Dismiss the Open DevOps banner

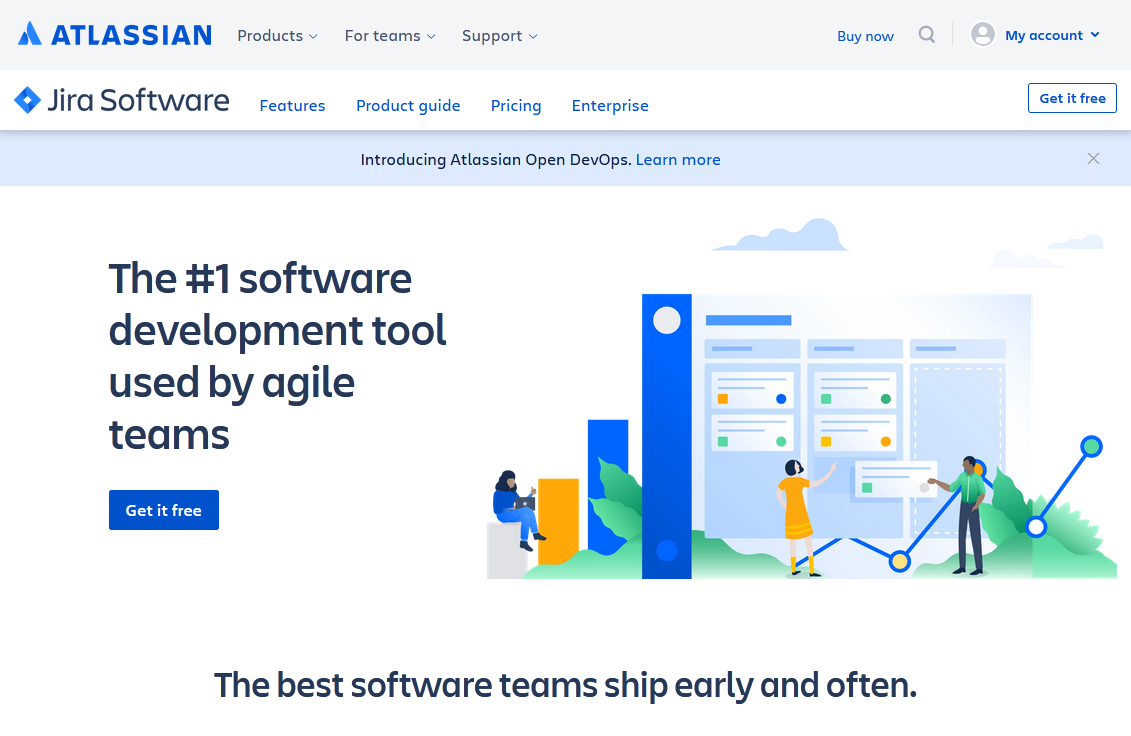click(x=1093, y=159)
